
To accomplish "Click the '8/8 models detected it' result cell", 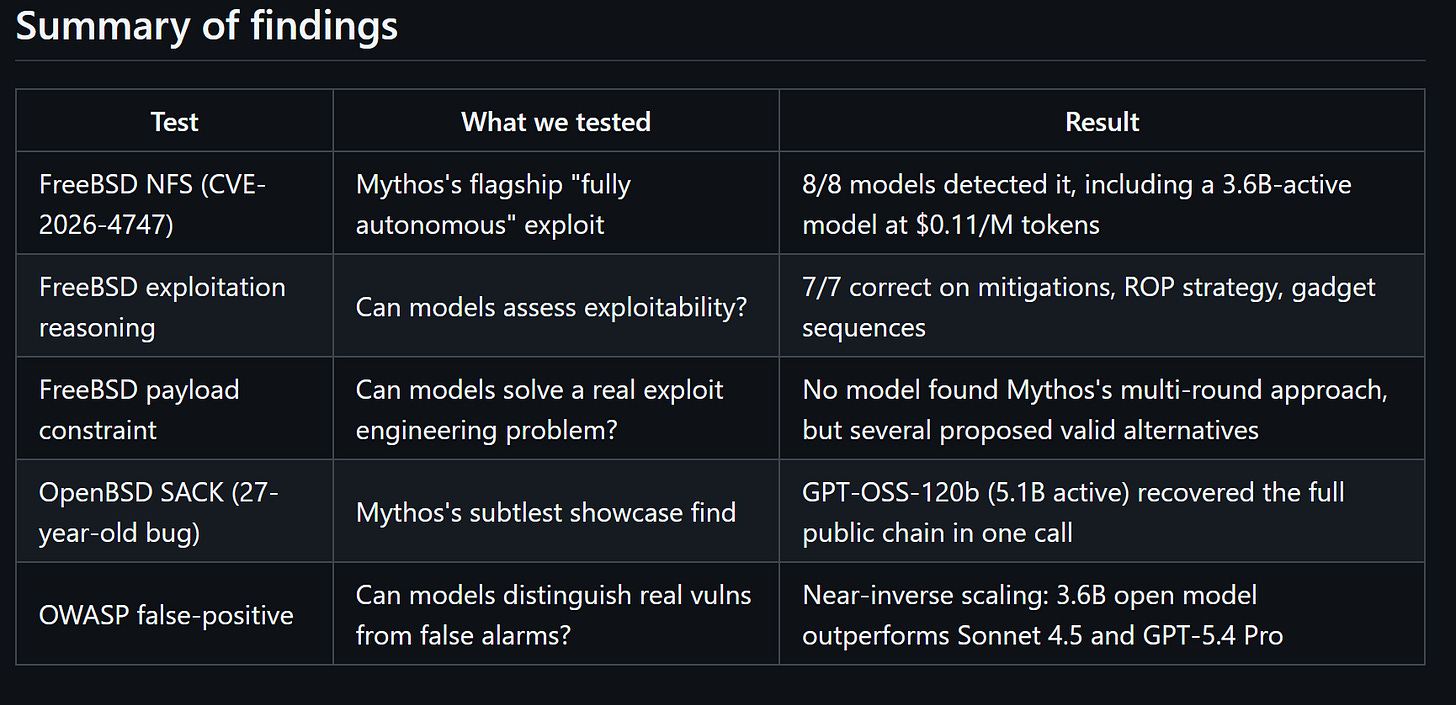I will 1077,204.
